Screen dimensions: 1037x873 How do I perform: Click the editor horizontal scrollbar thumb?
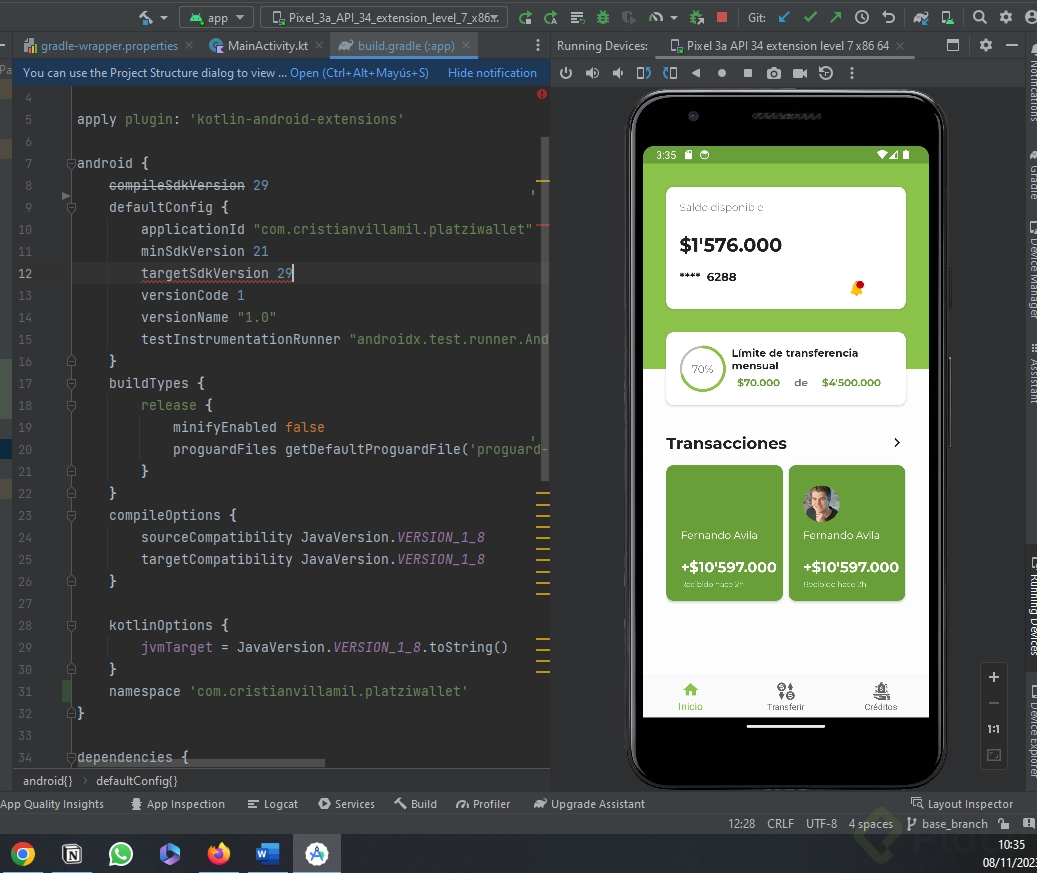(202, 763)
